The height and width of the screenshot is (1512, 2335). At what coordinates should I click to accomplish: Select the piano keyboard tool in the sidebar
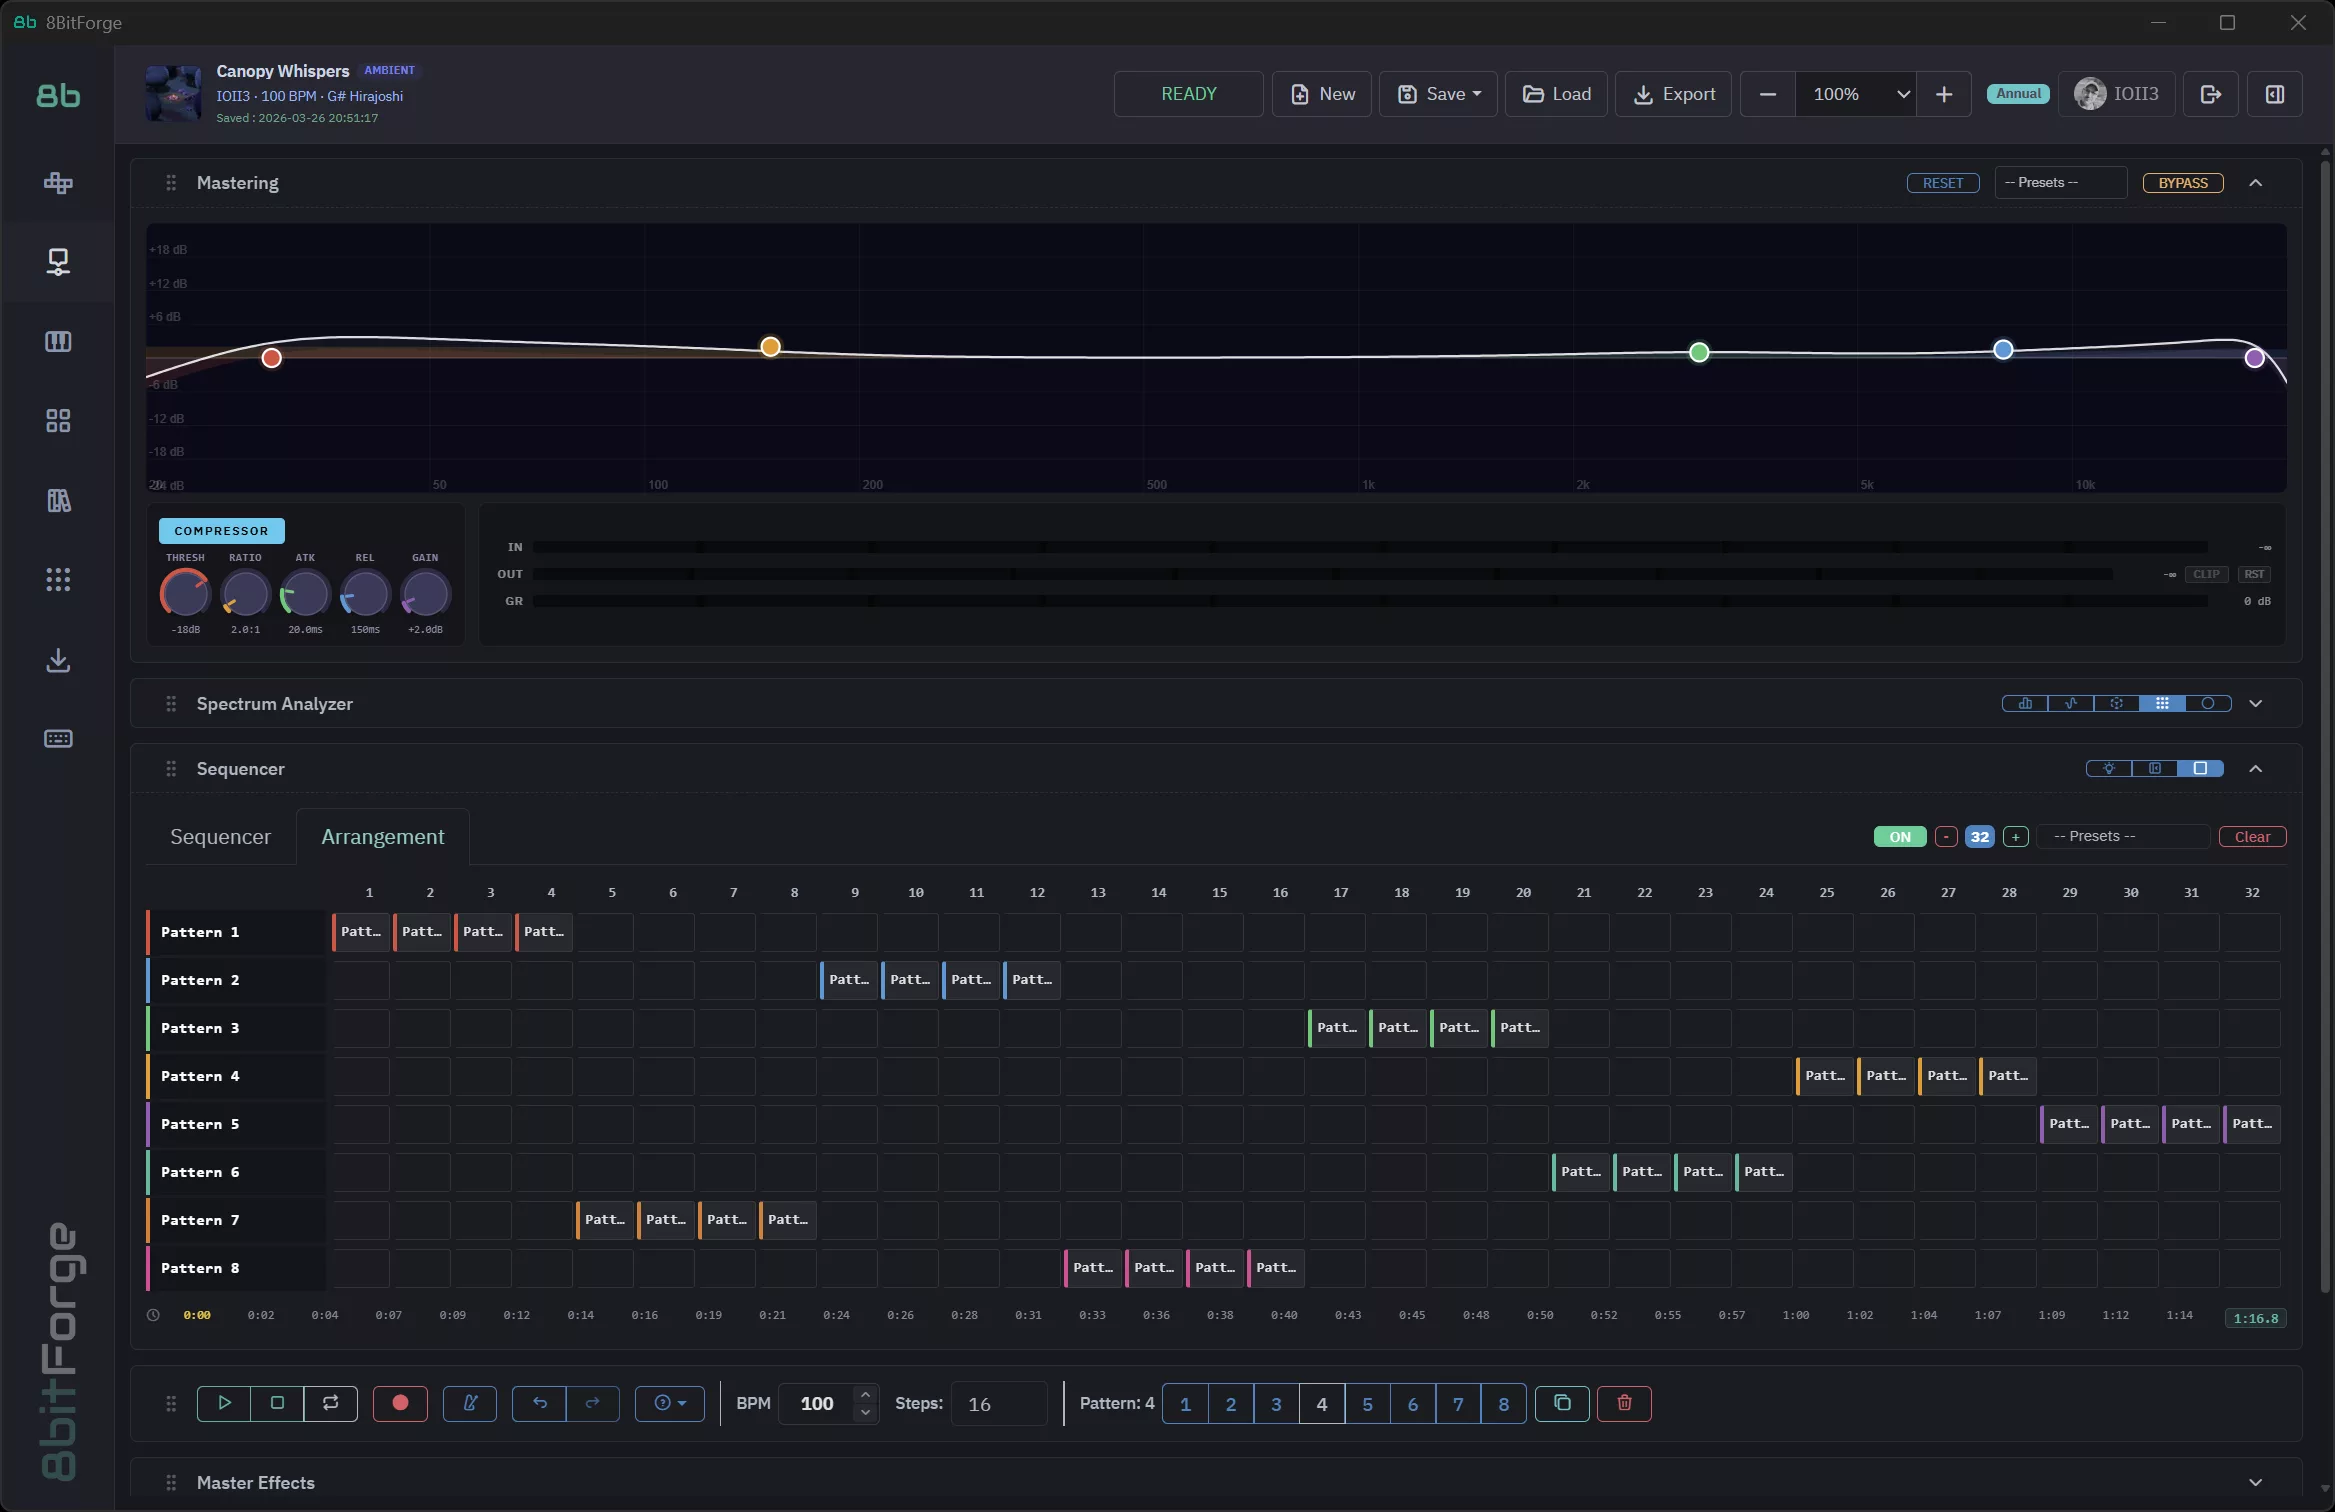click(57, 341)
